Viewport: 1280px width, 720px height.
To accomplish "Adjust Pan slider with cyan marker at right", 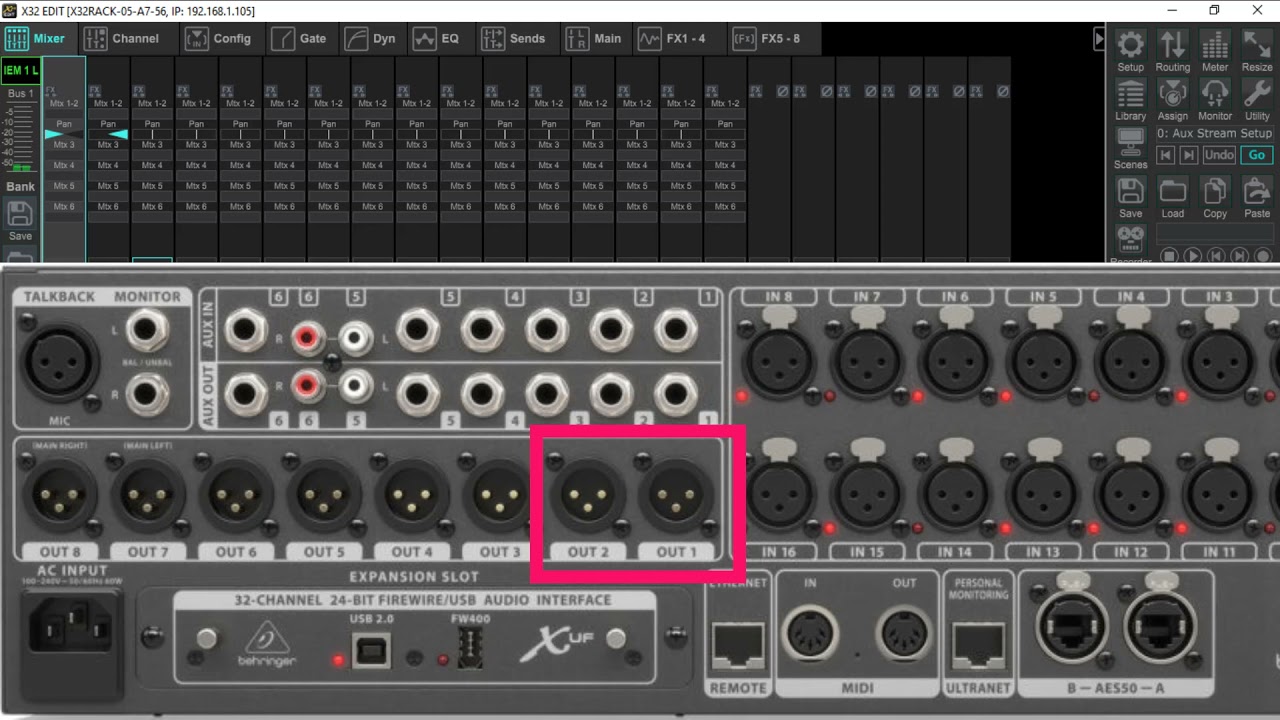I will pyautogui.click(x=108, y=133).
